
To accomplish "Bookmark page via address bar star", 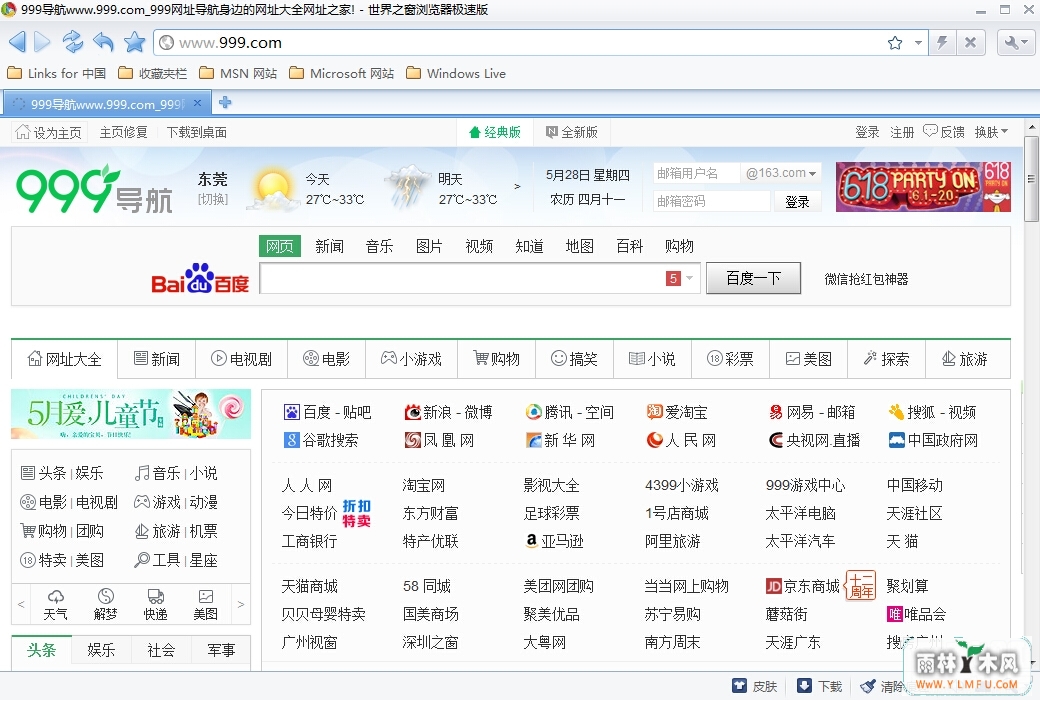I will click(x=895, y=43).
